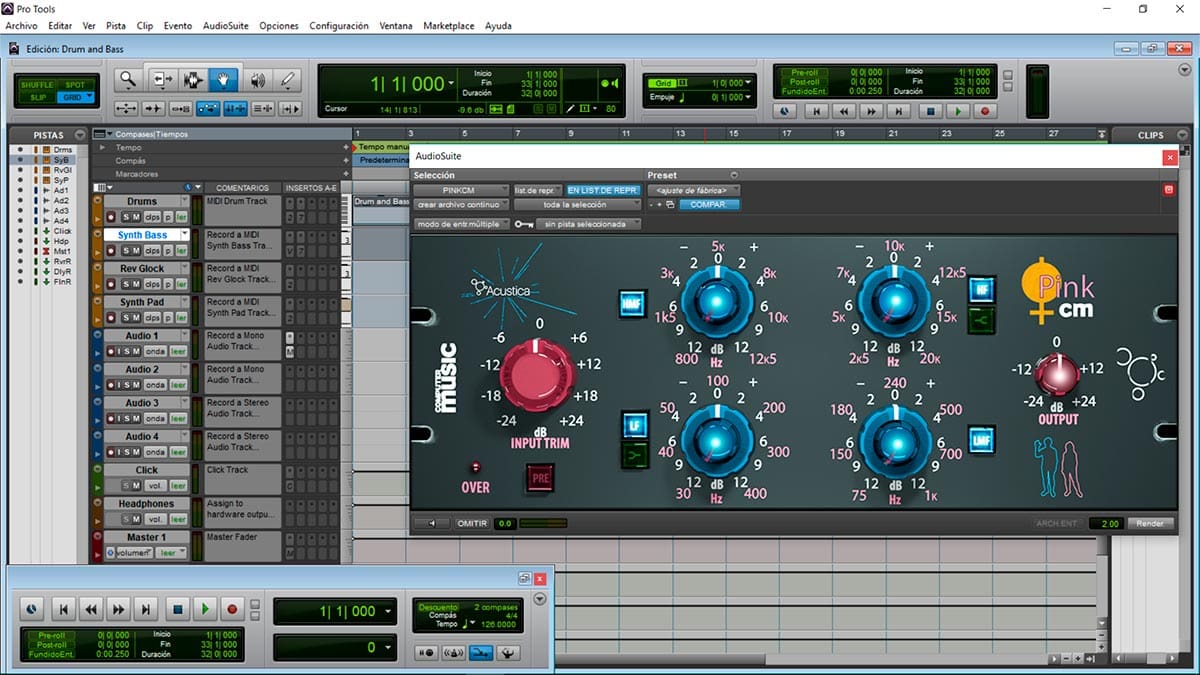Click Play in the main edit transport
The image size is (1200, 675).
pyautogui.click(x=958, y=112)
